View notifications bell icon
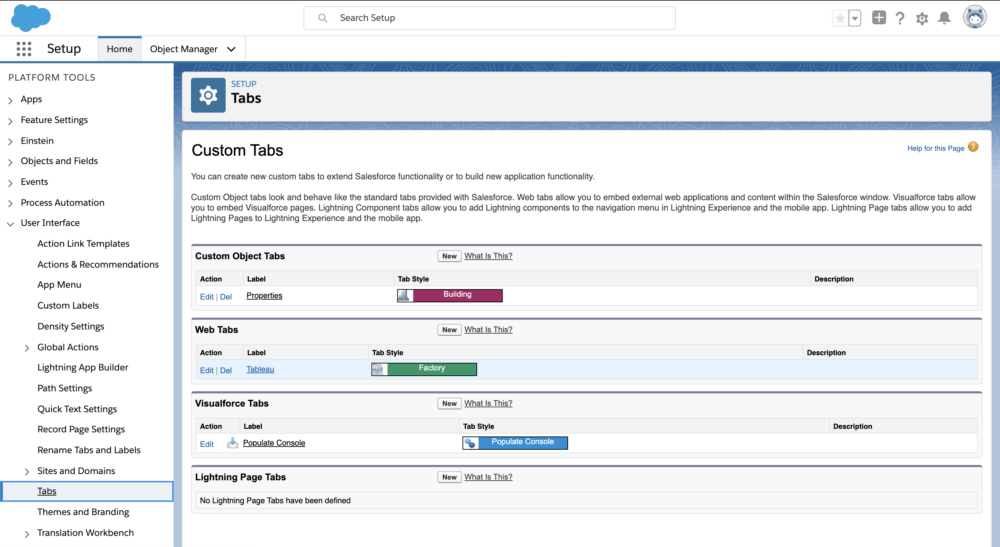This screenshot has width=1000, height=547. coord(944,18)
